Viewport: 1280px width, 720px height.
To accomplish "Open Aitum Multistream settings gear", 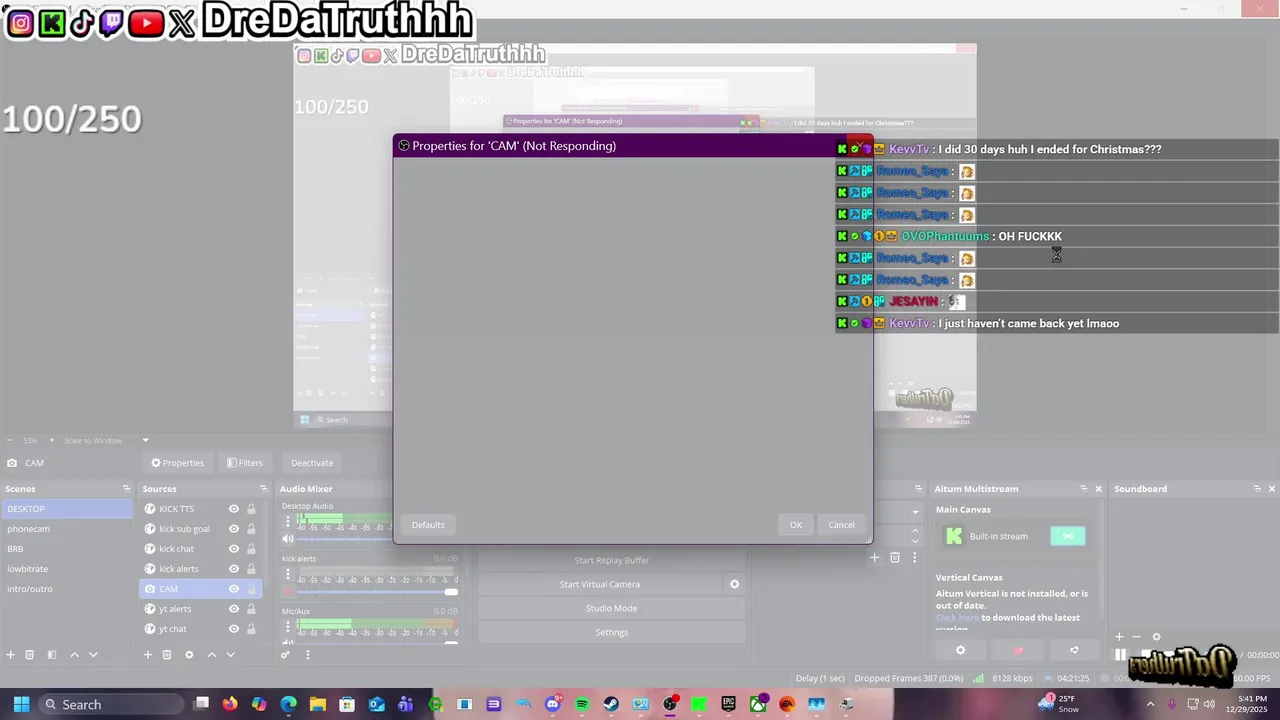I will coord(960,650).
